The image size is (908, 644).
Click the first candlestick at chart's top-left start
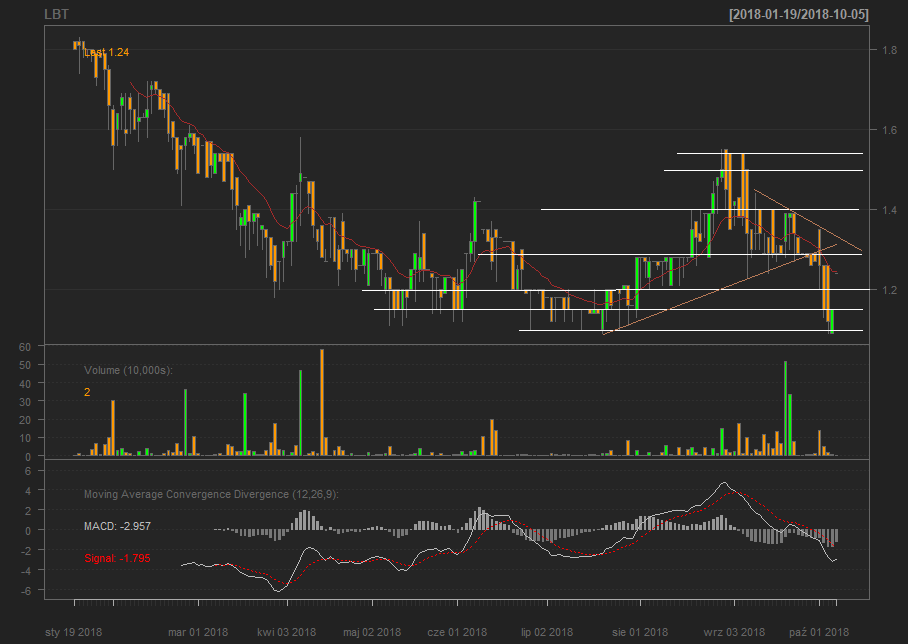coord(75,45)
